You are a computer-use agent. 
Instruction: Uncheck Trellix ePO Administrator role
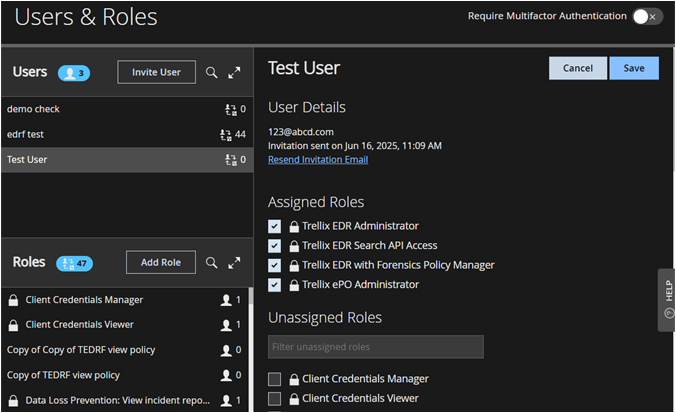coord(274,285)
